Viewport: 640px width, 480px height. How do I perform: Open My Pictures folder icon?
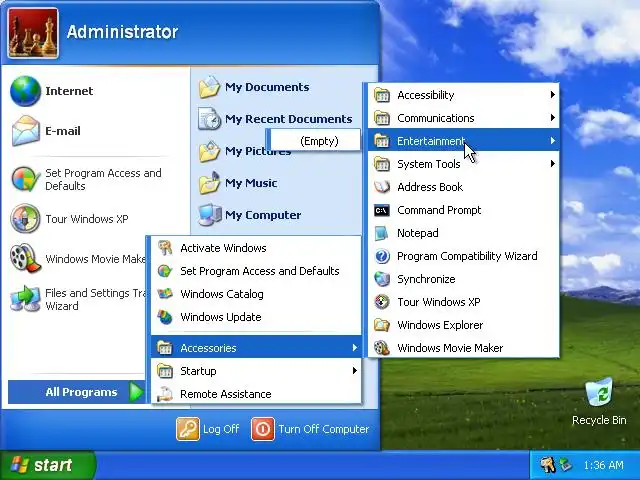209,151
